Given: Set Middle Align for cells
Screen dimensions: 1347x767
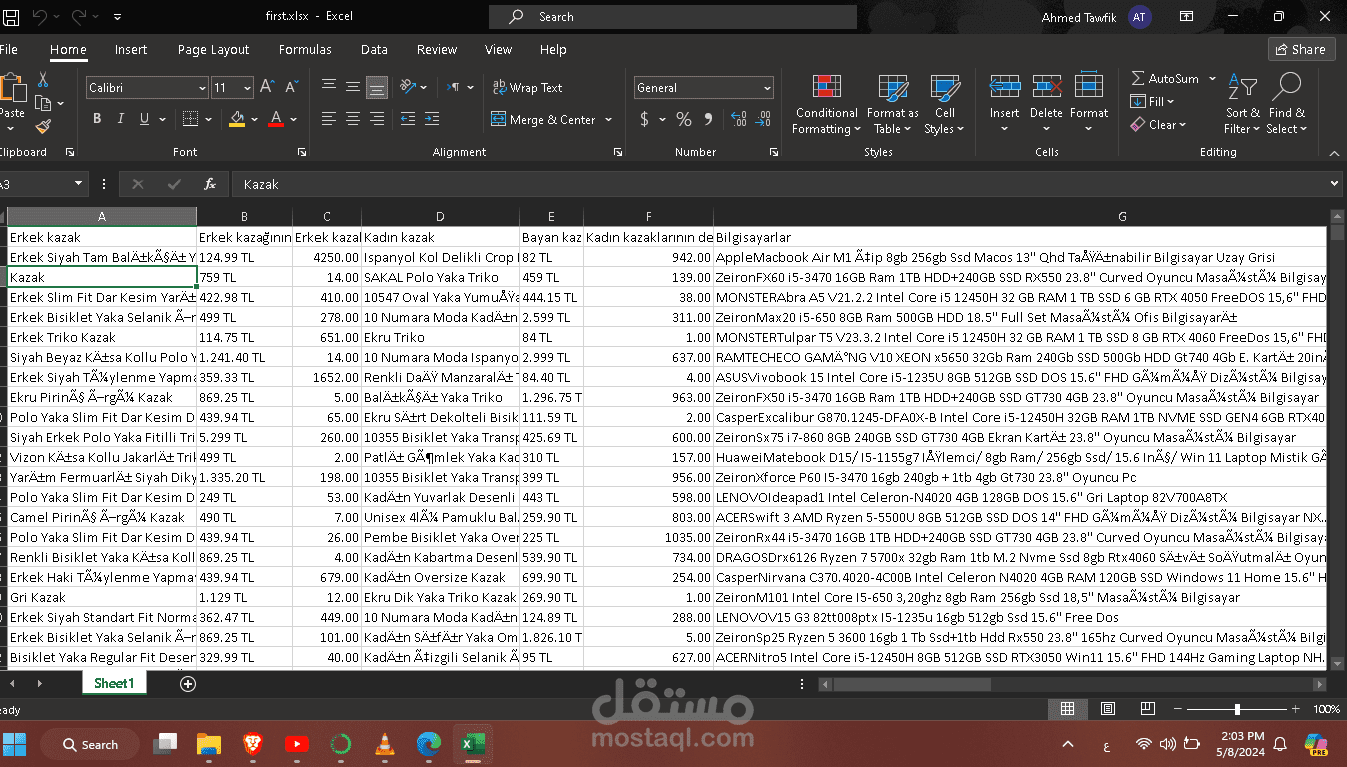Looking at the screenshot, I should 353,88.
